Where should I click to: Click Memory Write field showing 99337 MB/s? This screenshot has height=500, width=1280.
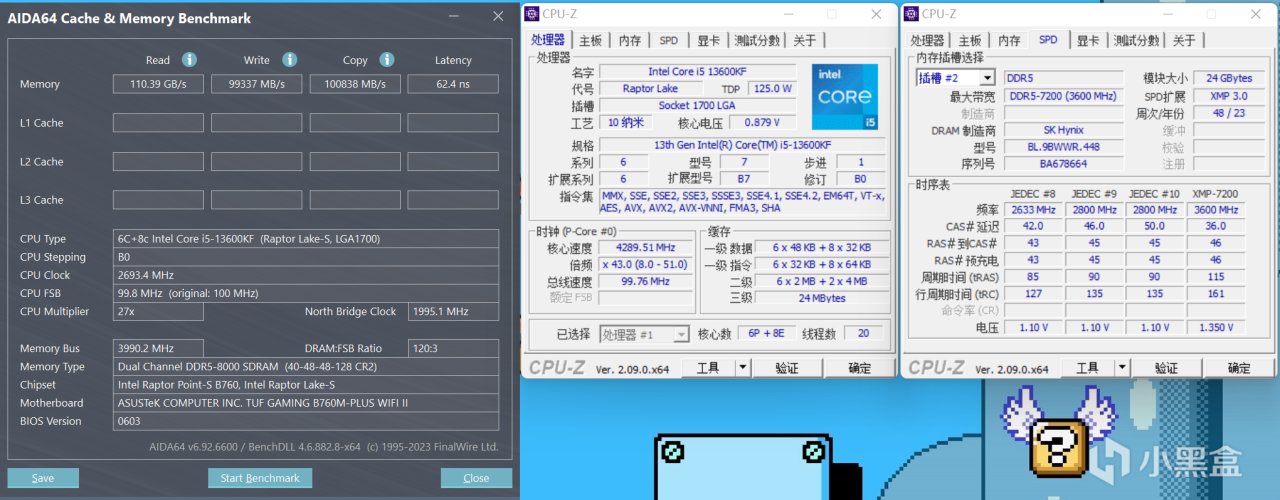pos(256,85)
